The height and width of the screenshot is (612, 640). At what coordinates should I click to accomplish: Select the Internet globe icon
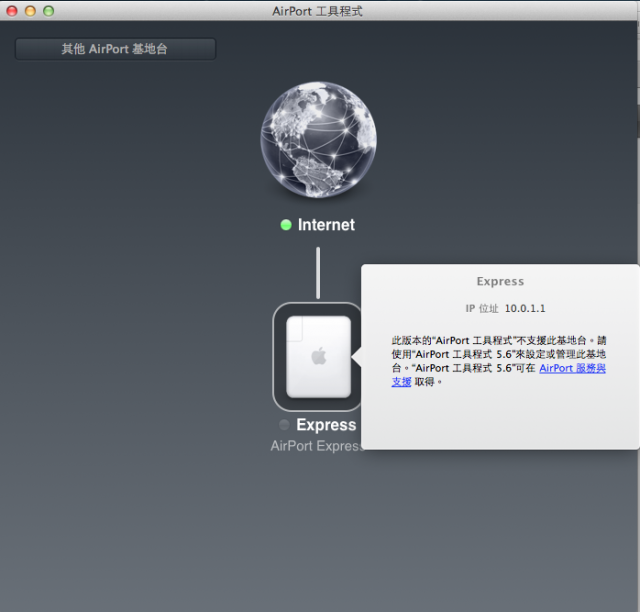[318, 140]
